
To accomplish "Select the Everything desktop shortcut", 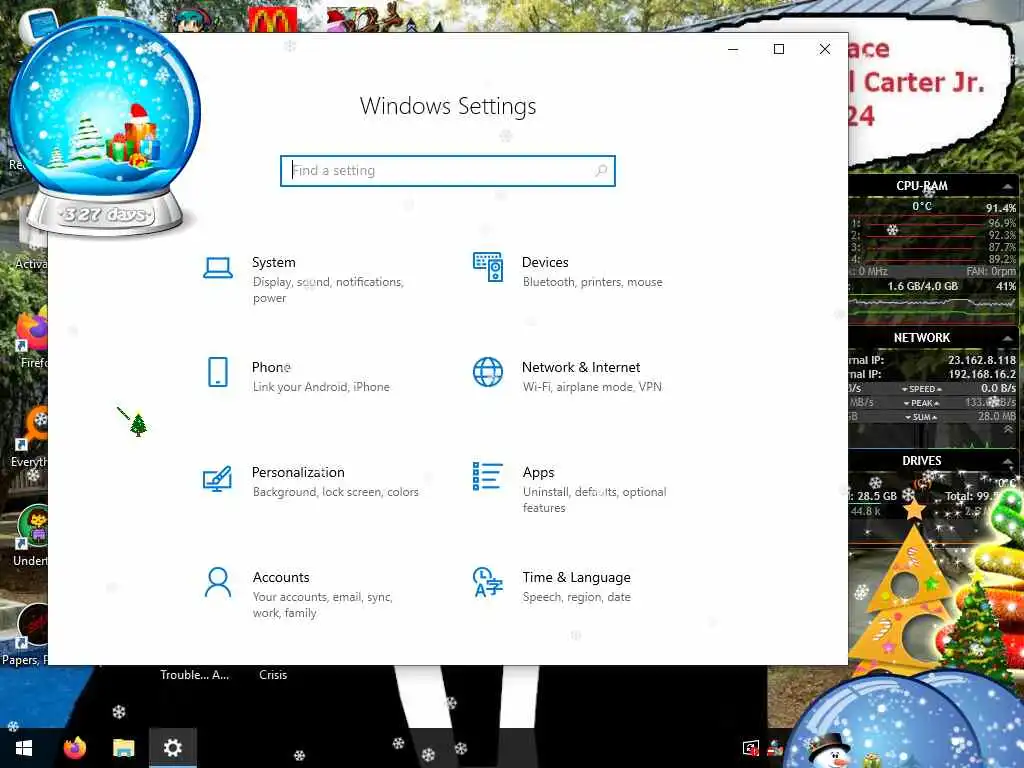I will pos(31,438).
